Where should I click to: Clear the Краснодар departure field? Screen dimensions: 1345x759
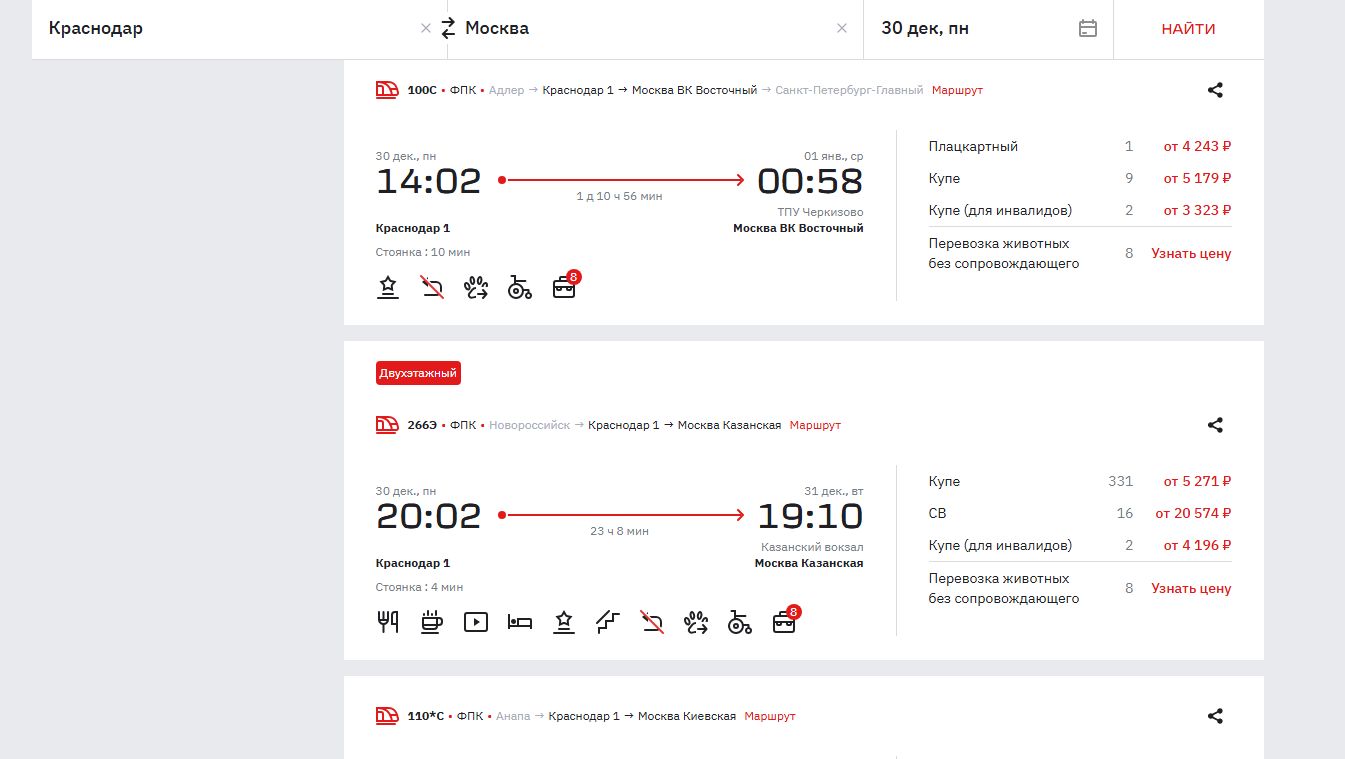click(x=426, y=28)
